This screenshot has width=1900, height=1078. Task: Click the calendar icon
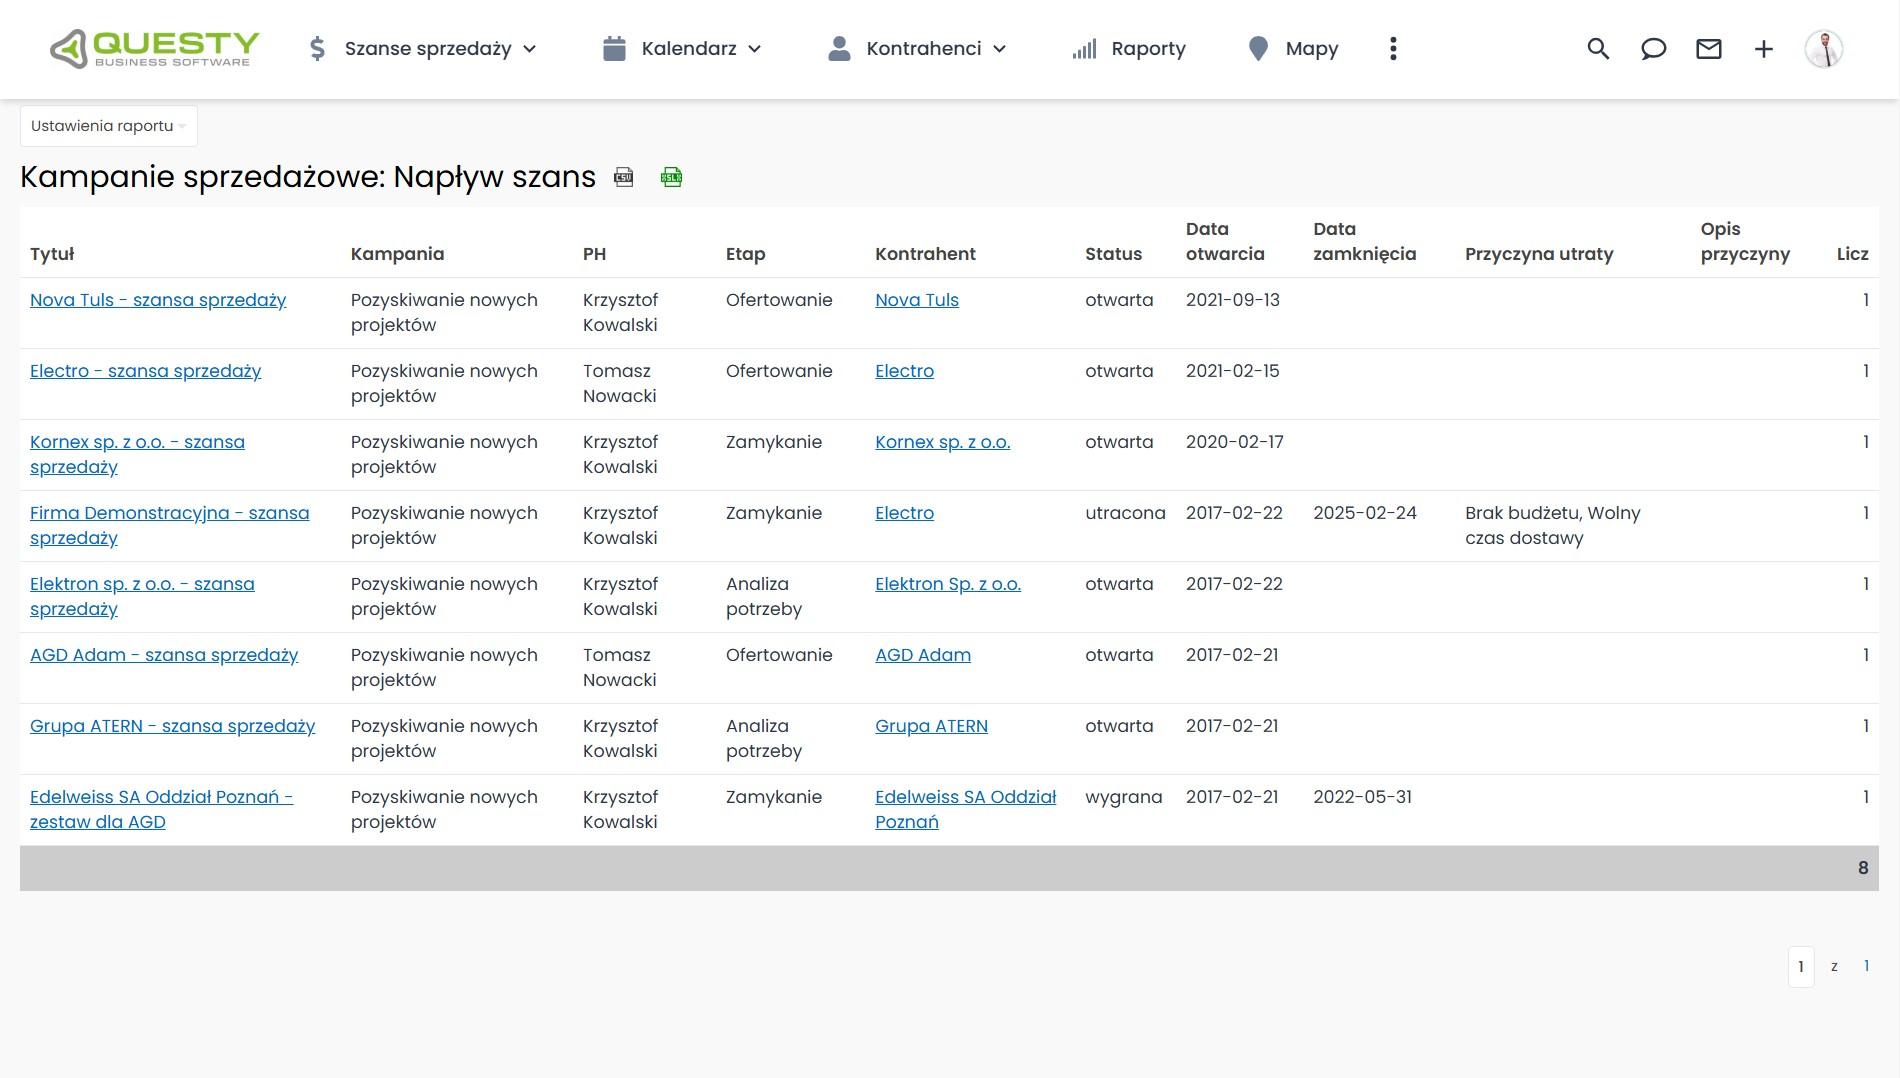coord(614,49)
